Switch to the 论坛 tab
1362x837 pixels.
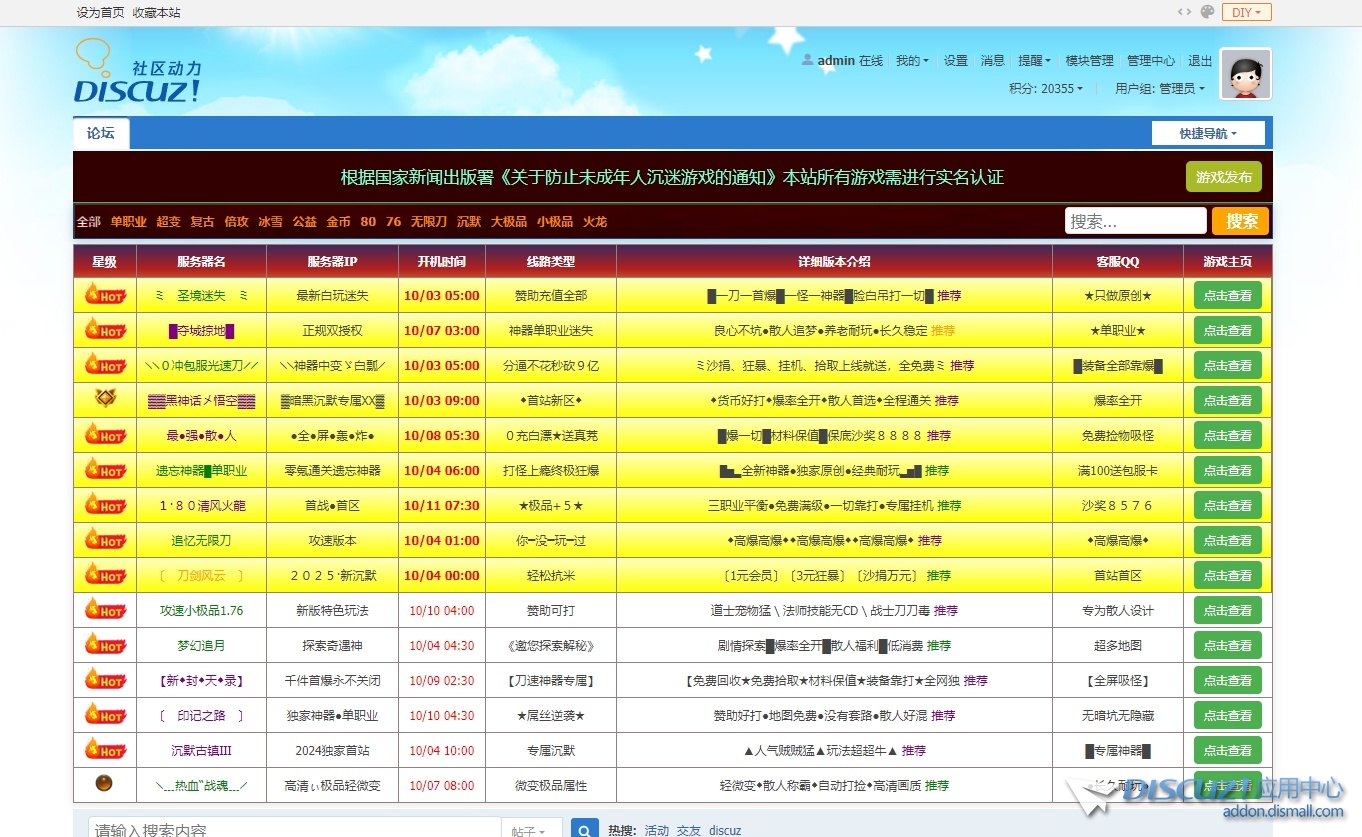tap(101, 133)
